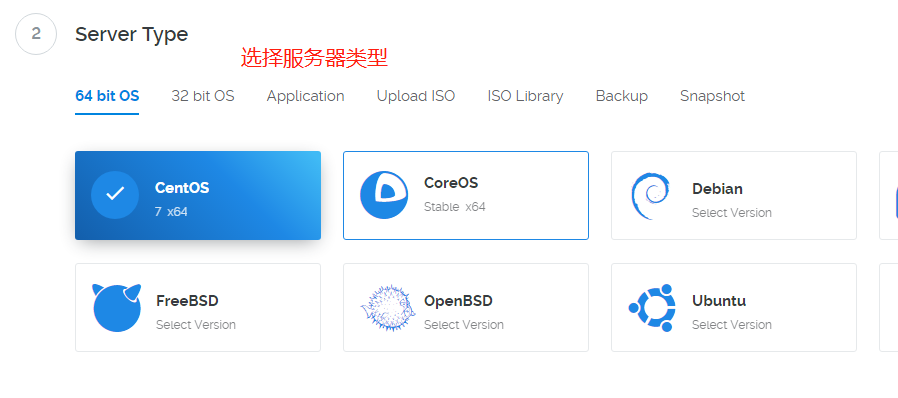Pick the Ubuntu server card

pyautogui.click(x=734, y=308)
